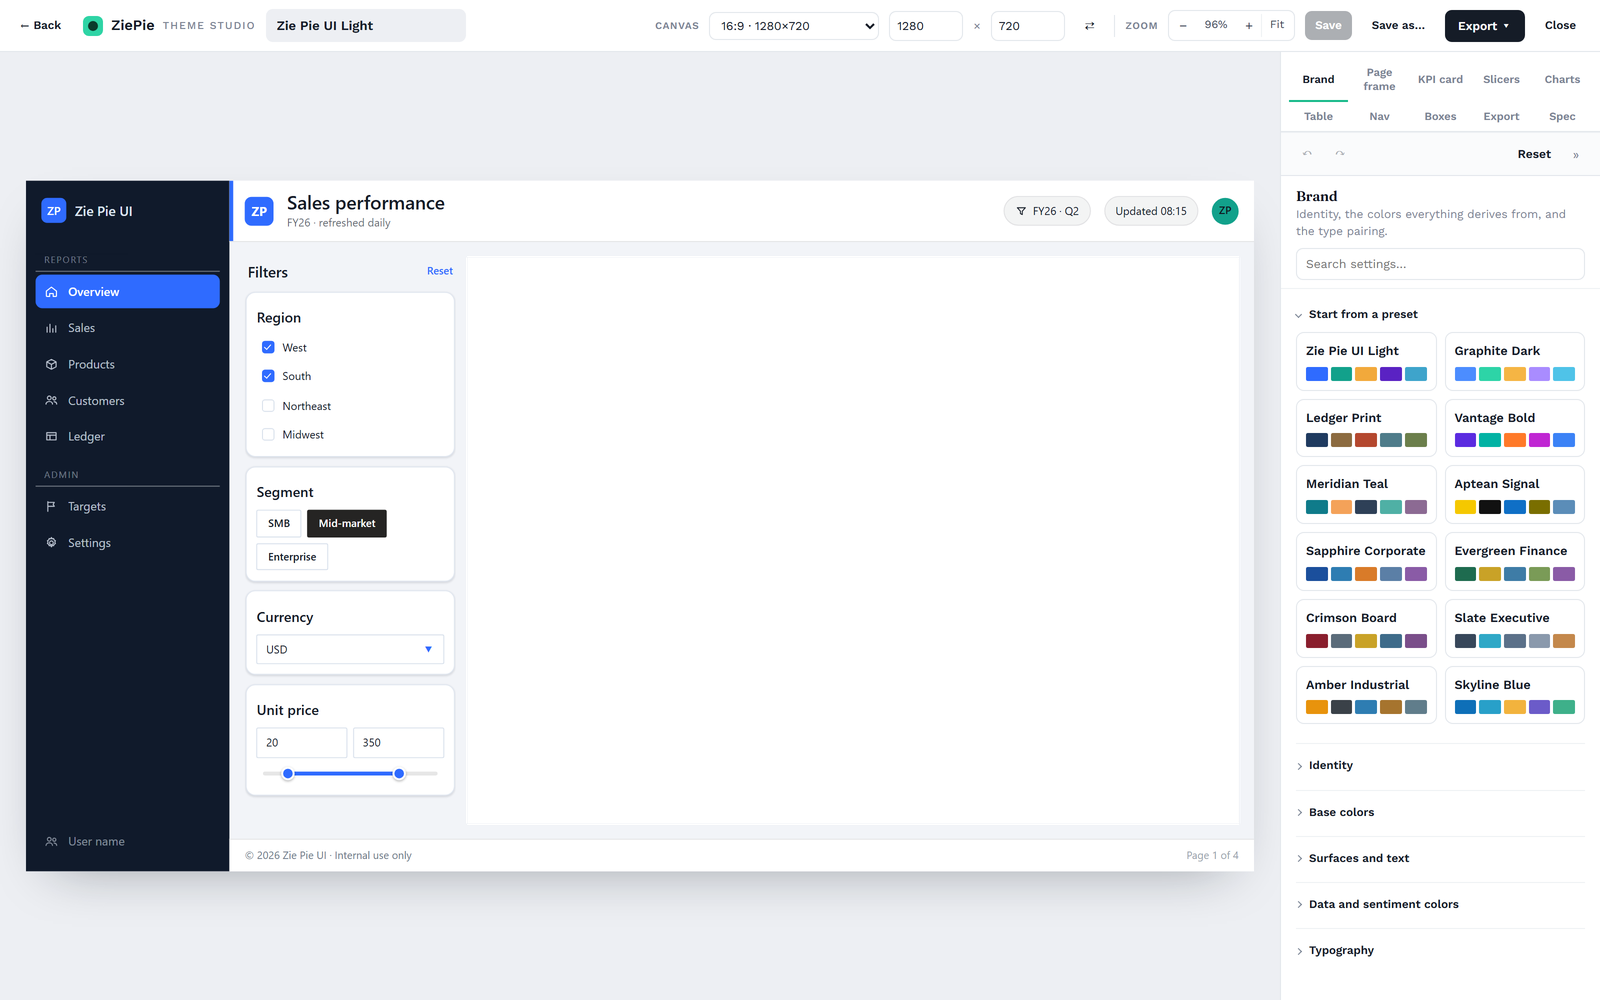
Task: Click the User name avatar icon
Action: (52, 842)
